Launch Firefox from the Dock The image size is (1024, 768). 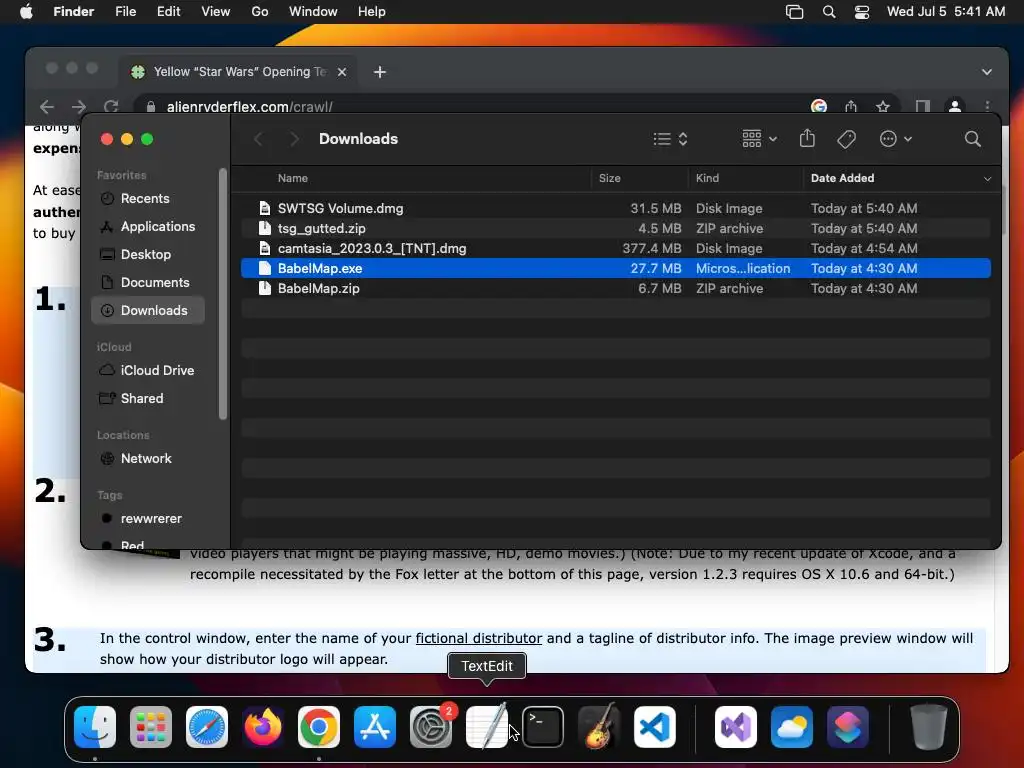[x=263, y=727]
